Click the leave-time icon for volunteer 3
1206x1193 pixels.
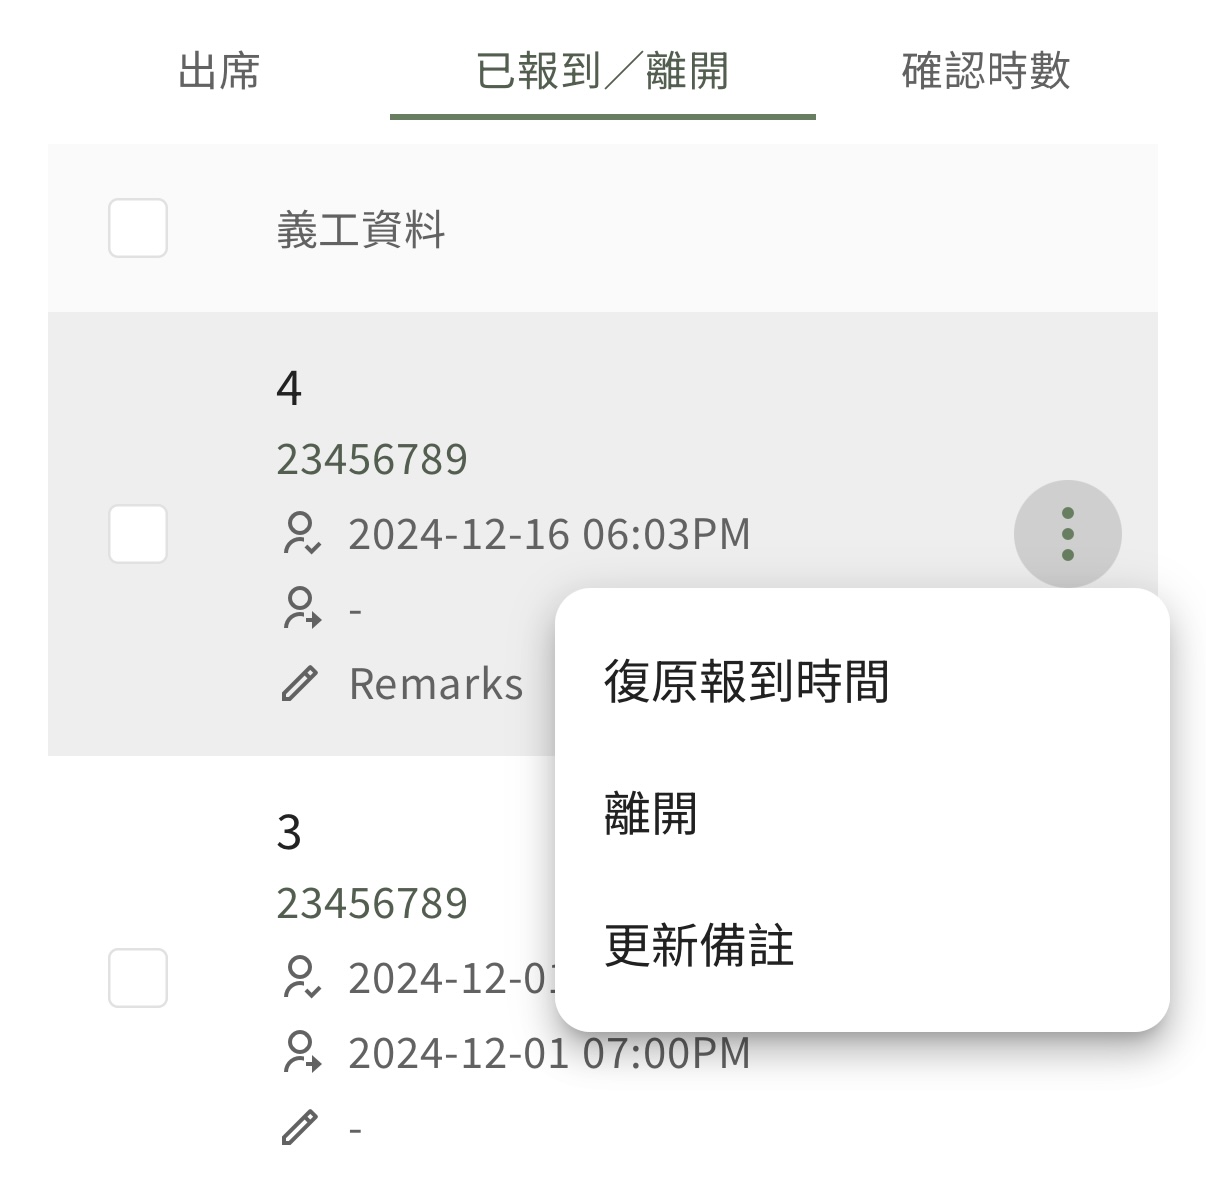(x=301, y=1052)
